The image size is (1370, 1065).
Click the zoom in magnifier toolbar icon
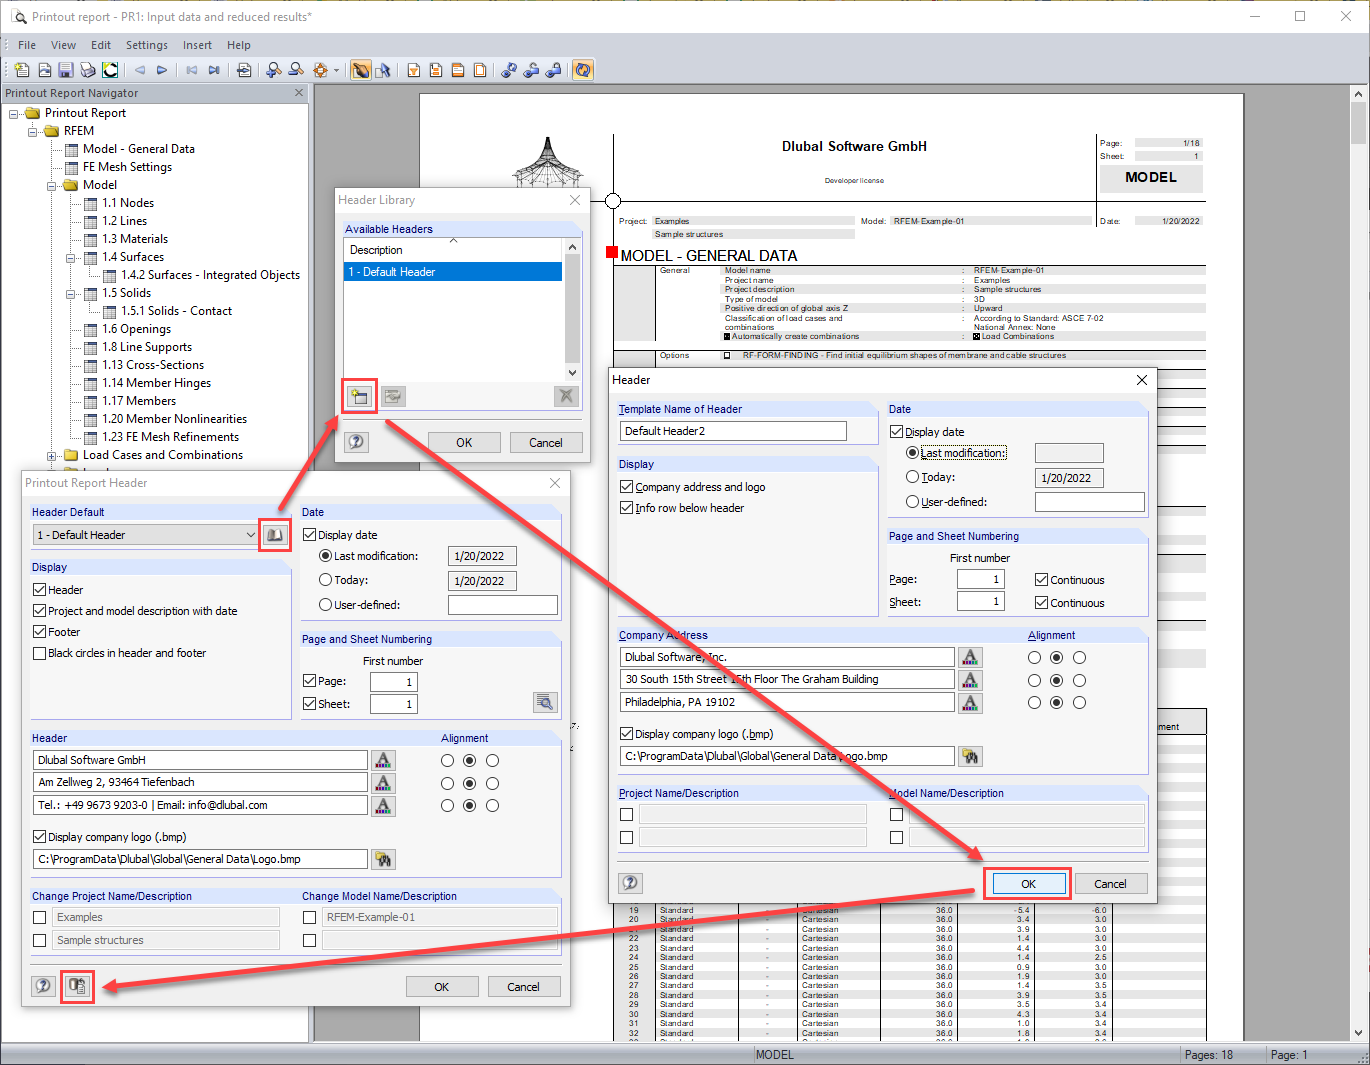coord(274,70)
